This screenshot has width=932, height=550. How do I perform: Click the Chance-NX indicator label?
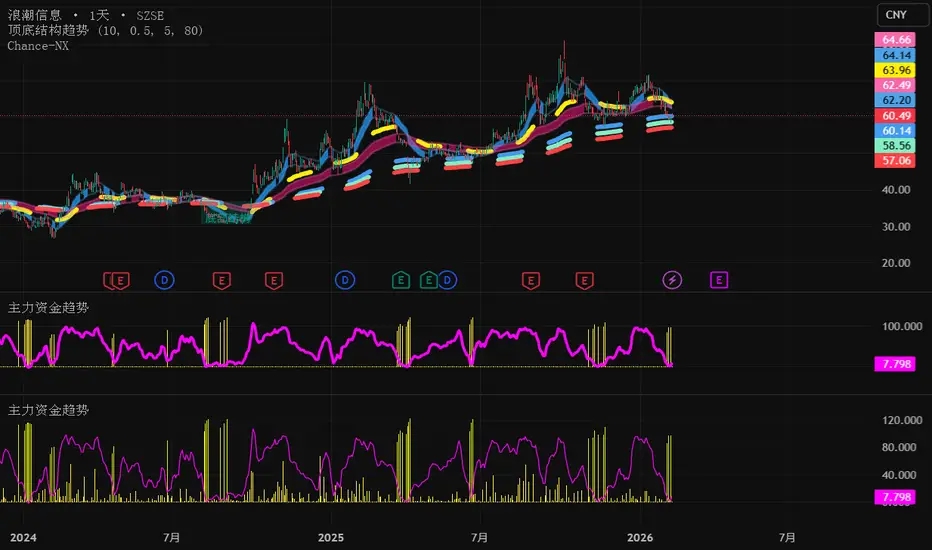click(37, 46)
